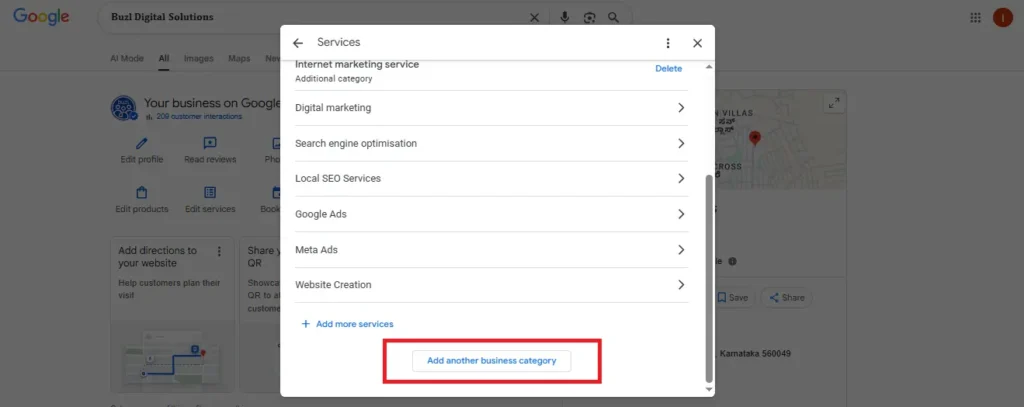Click the info icon near the map
Viewport: 1024px width, 407px height.
732,261
